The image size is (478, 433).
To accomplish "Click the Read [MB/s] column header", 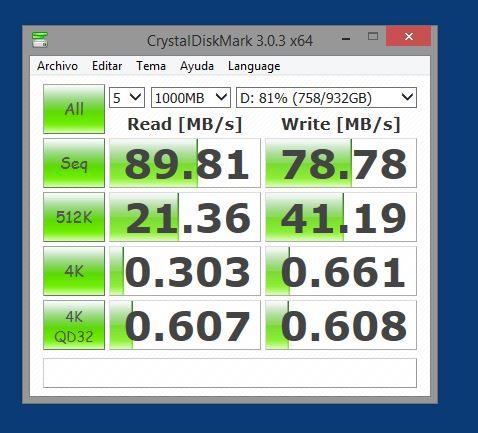I will (x=185, y=125).
